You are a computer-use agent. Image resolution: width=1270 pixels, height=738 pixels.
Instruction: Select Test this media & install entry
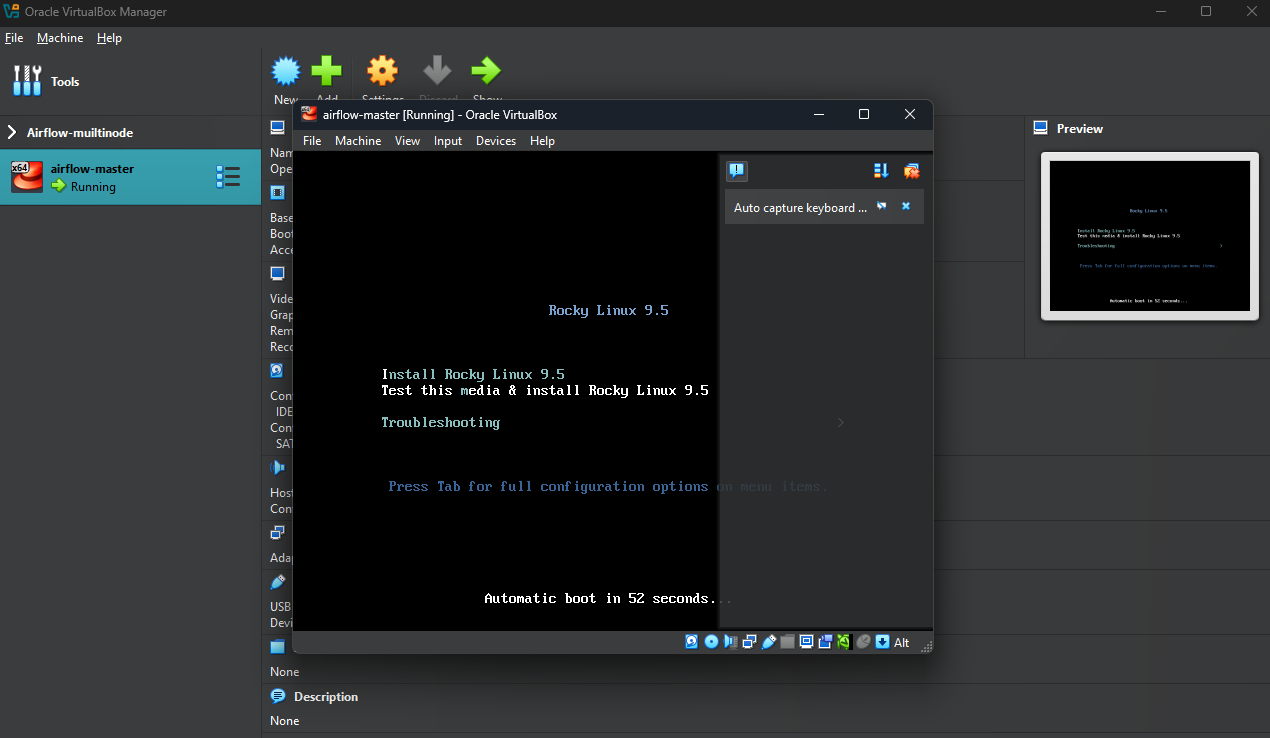click(x=545, y=390)
